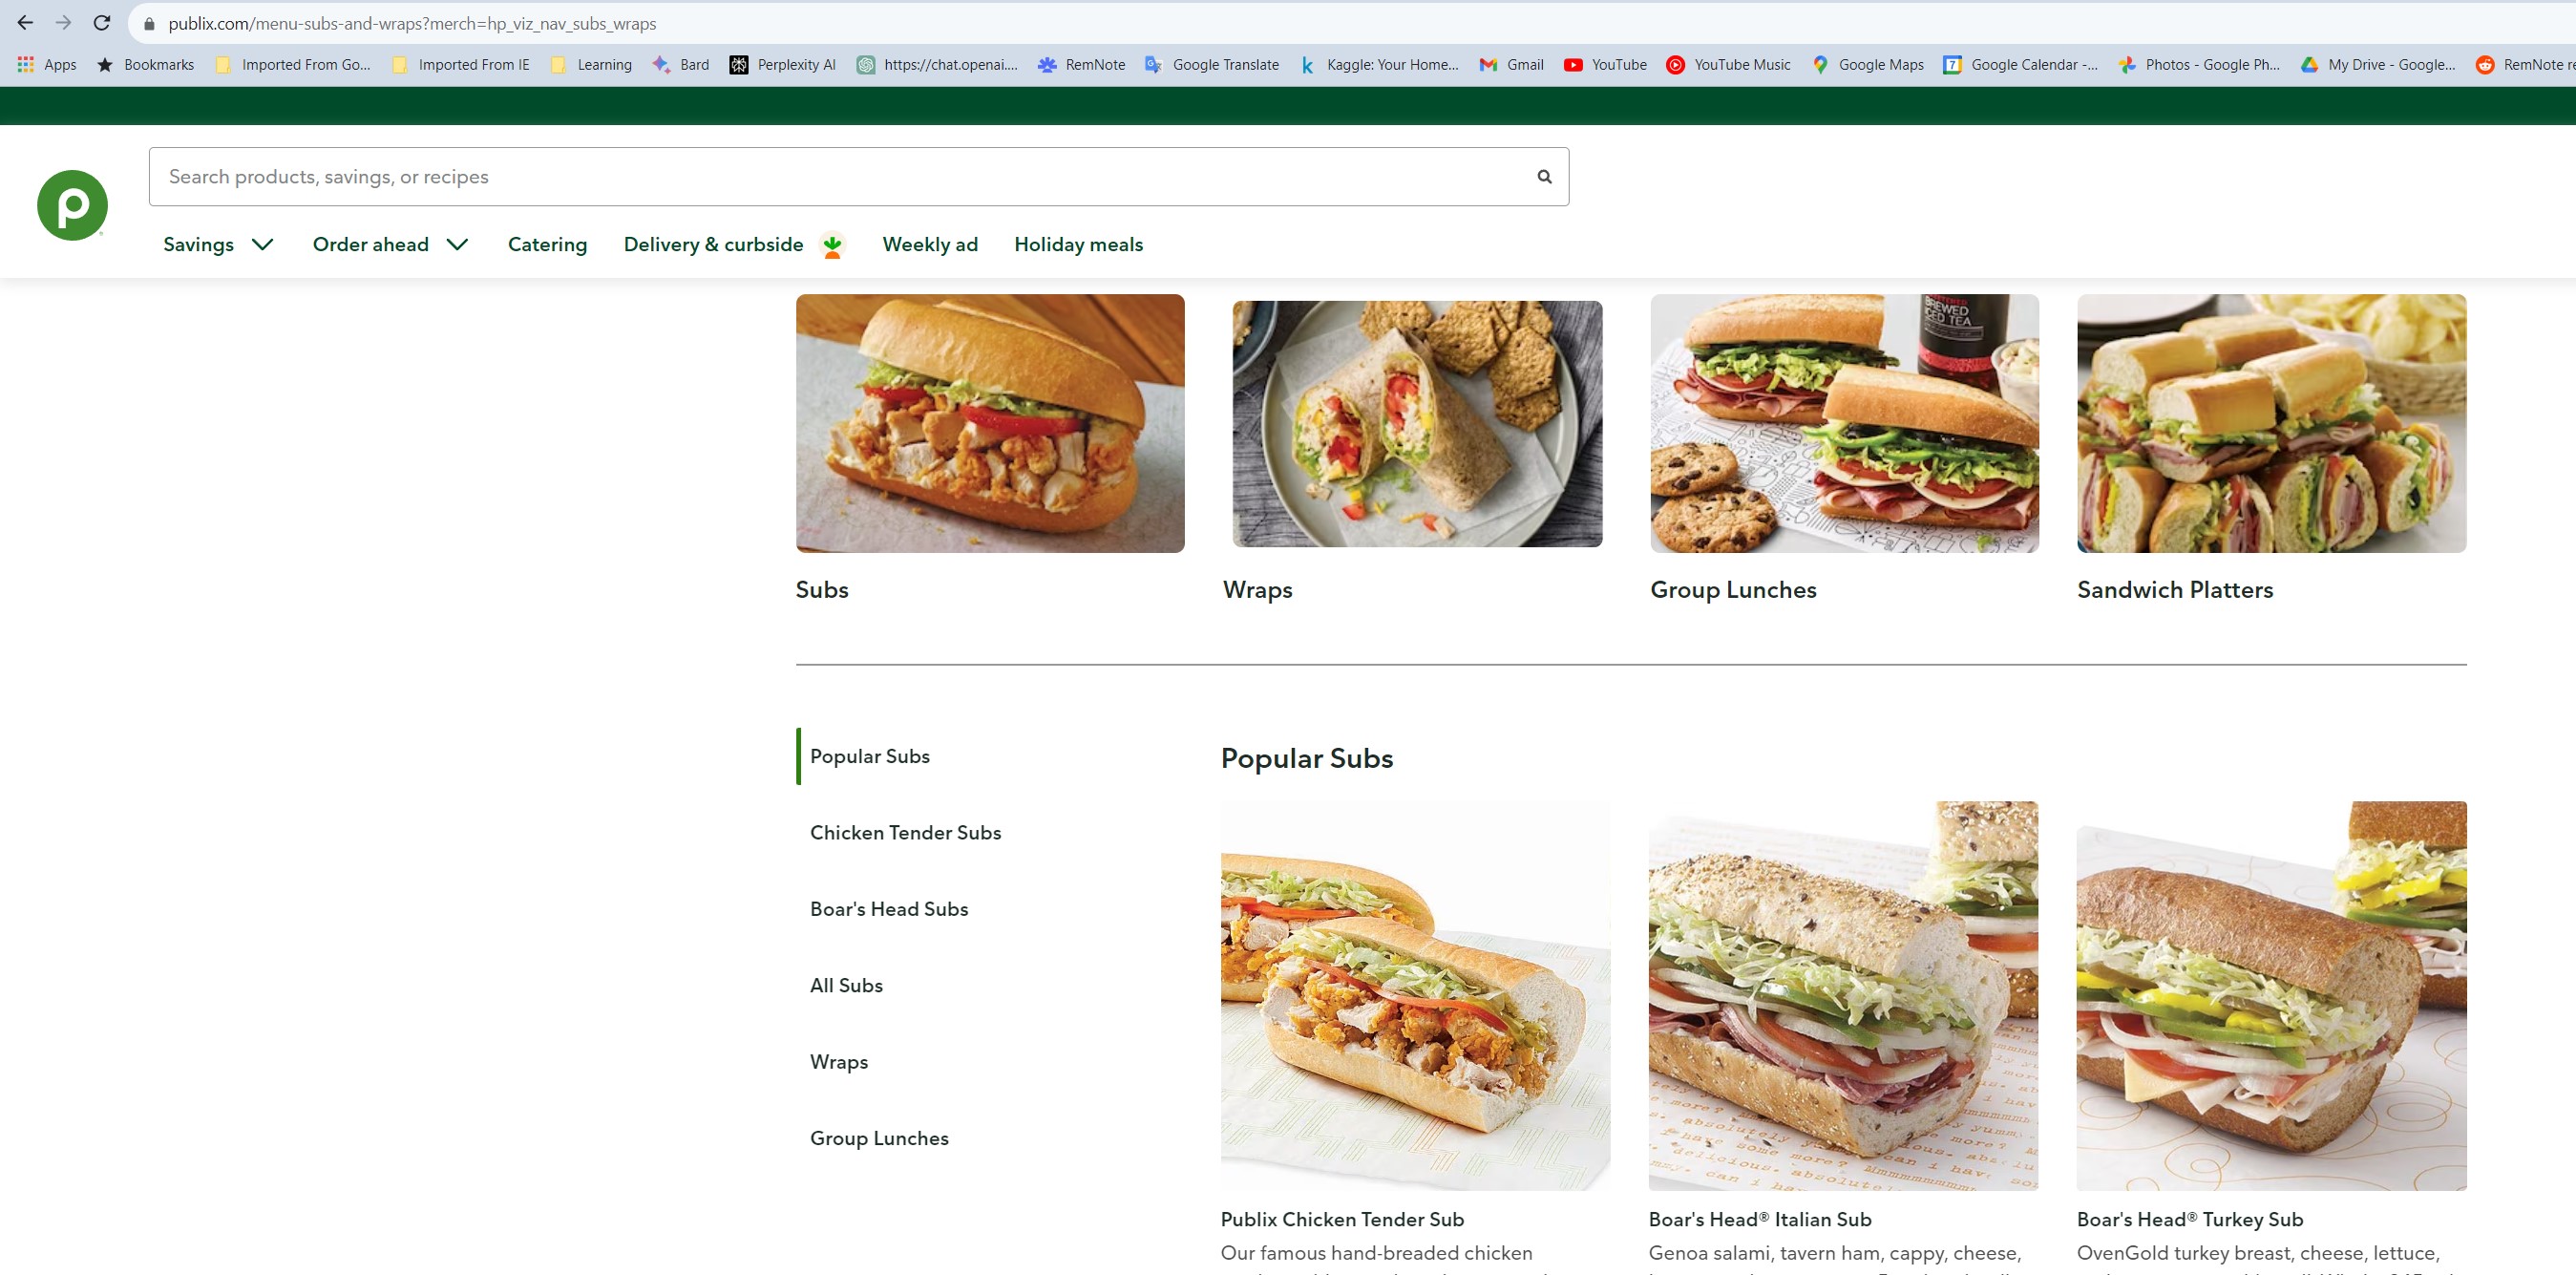The height and width of the screenshot is (1275, 2576).
Task: Open the Boar's Head Turkey Sub photo
Action: (x=2271, y=995)
